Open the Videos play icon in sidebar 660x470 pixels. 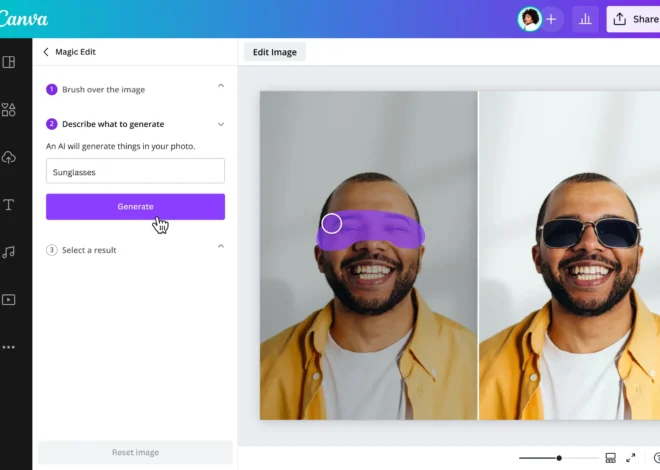pos(9,300)
